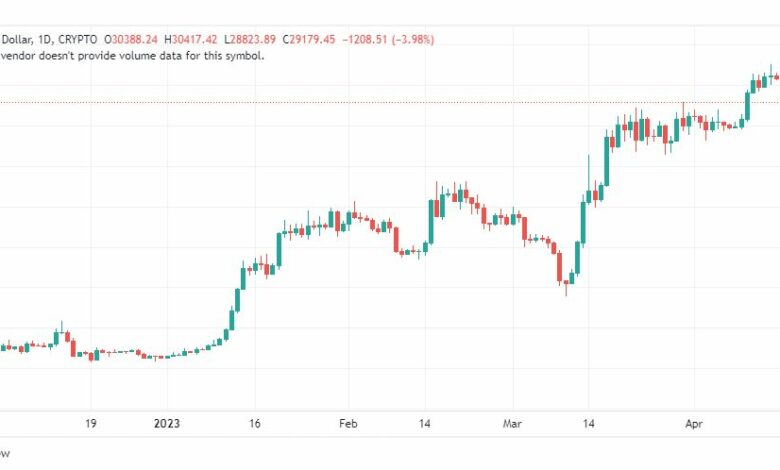The width and height of the screenshot is (780, 470).
Task: Select the Feb label on time axis
Action: tap(347, 424)
